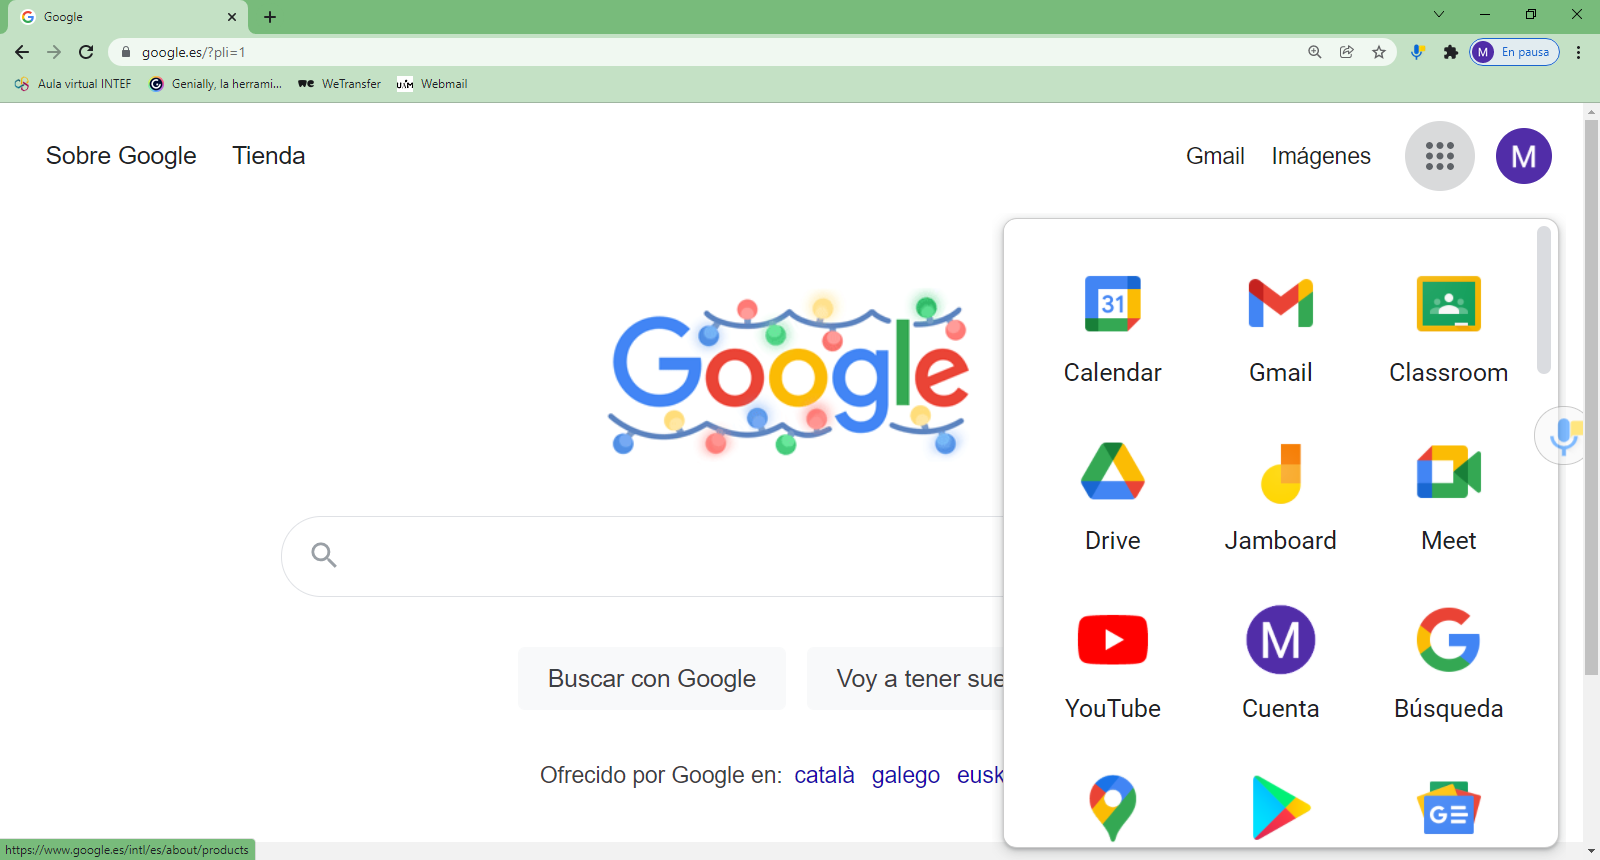Open Gmail link in page header
This screenshot has height=860, width=1600.
point(1215,156)
